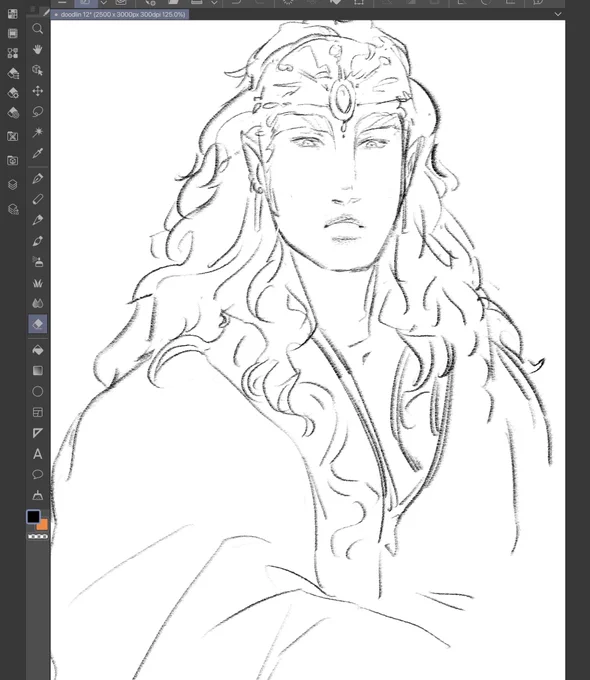590x680 pixels.
Task: Select the Brush tool below the pencil
Action: (x=38, y=220)
